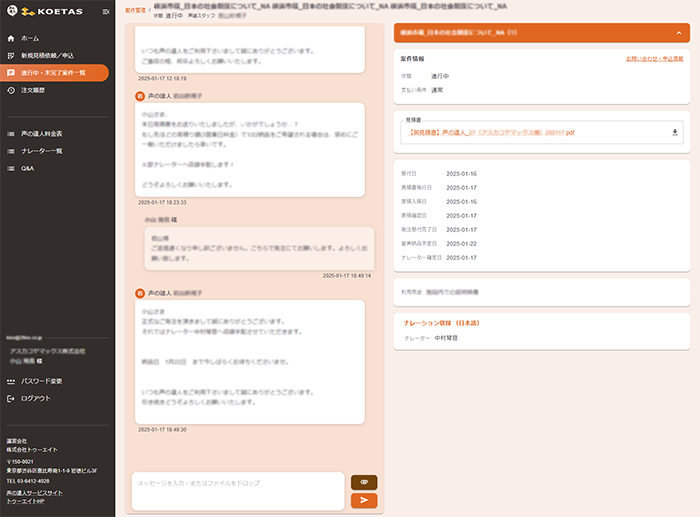Click the ログアウト icon

(x=11, y=398)
